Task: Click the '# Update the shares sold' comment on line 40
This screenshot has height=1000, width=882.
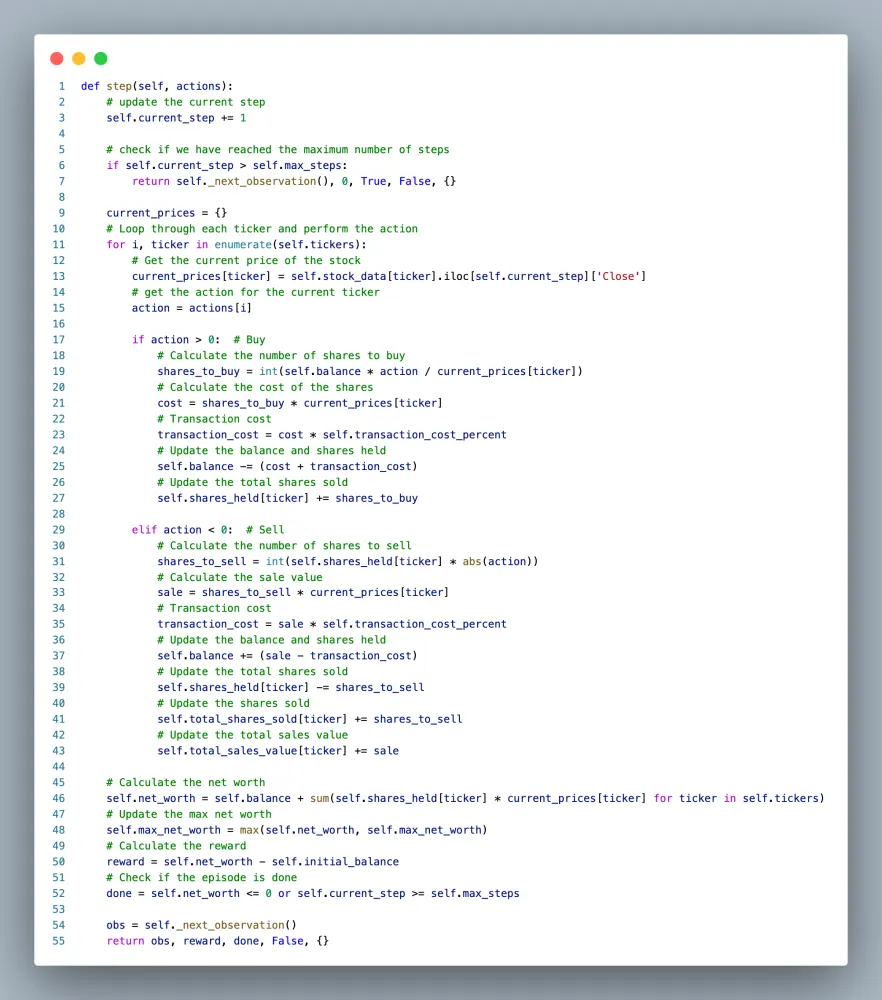Action: point(233,703)
